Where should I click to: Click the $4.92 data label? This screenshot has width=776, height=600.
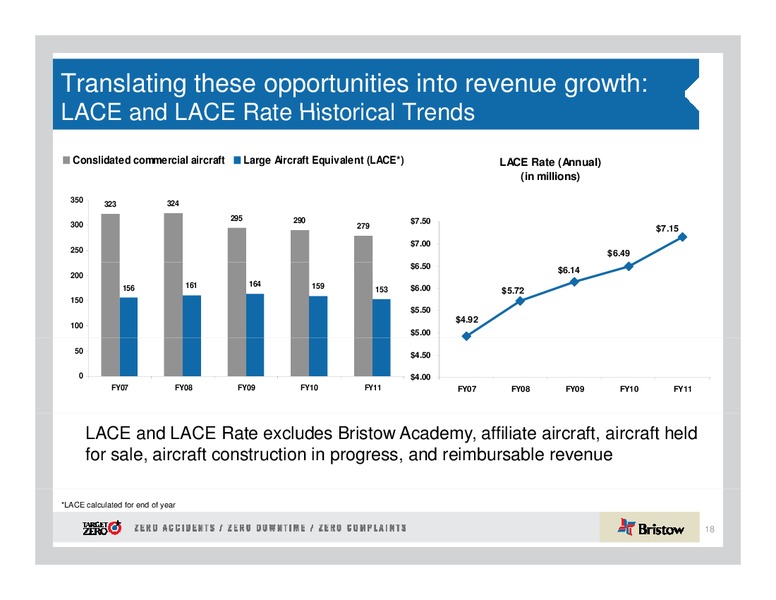tap(467, 320)
